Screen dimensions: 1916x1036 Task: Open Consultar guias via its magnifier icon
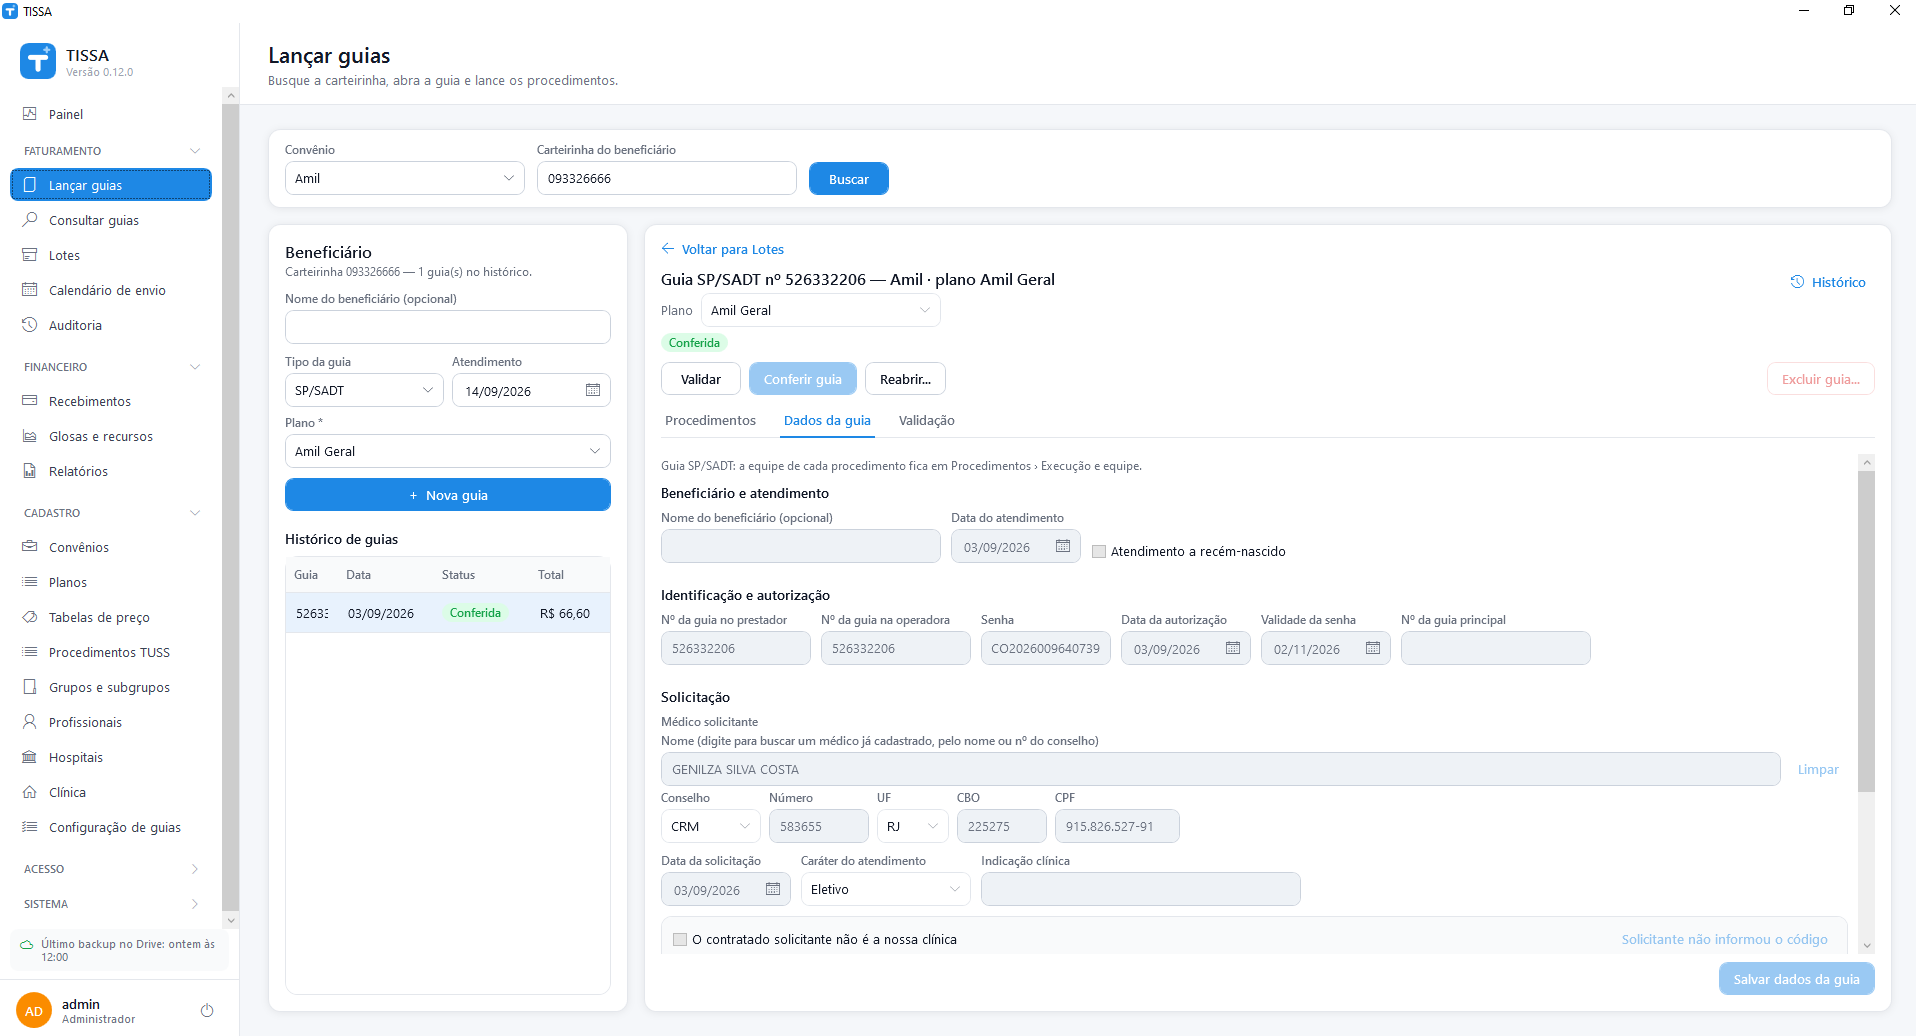click(30, 220)
